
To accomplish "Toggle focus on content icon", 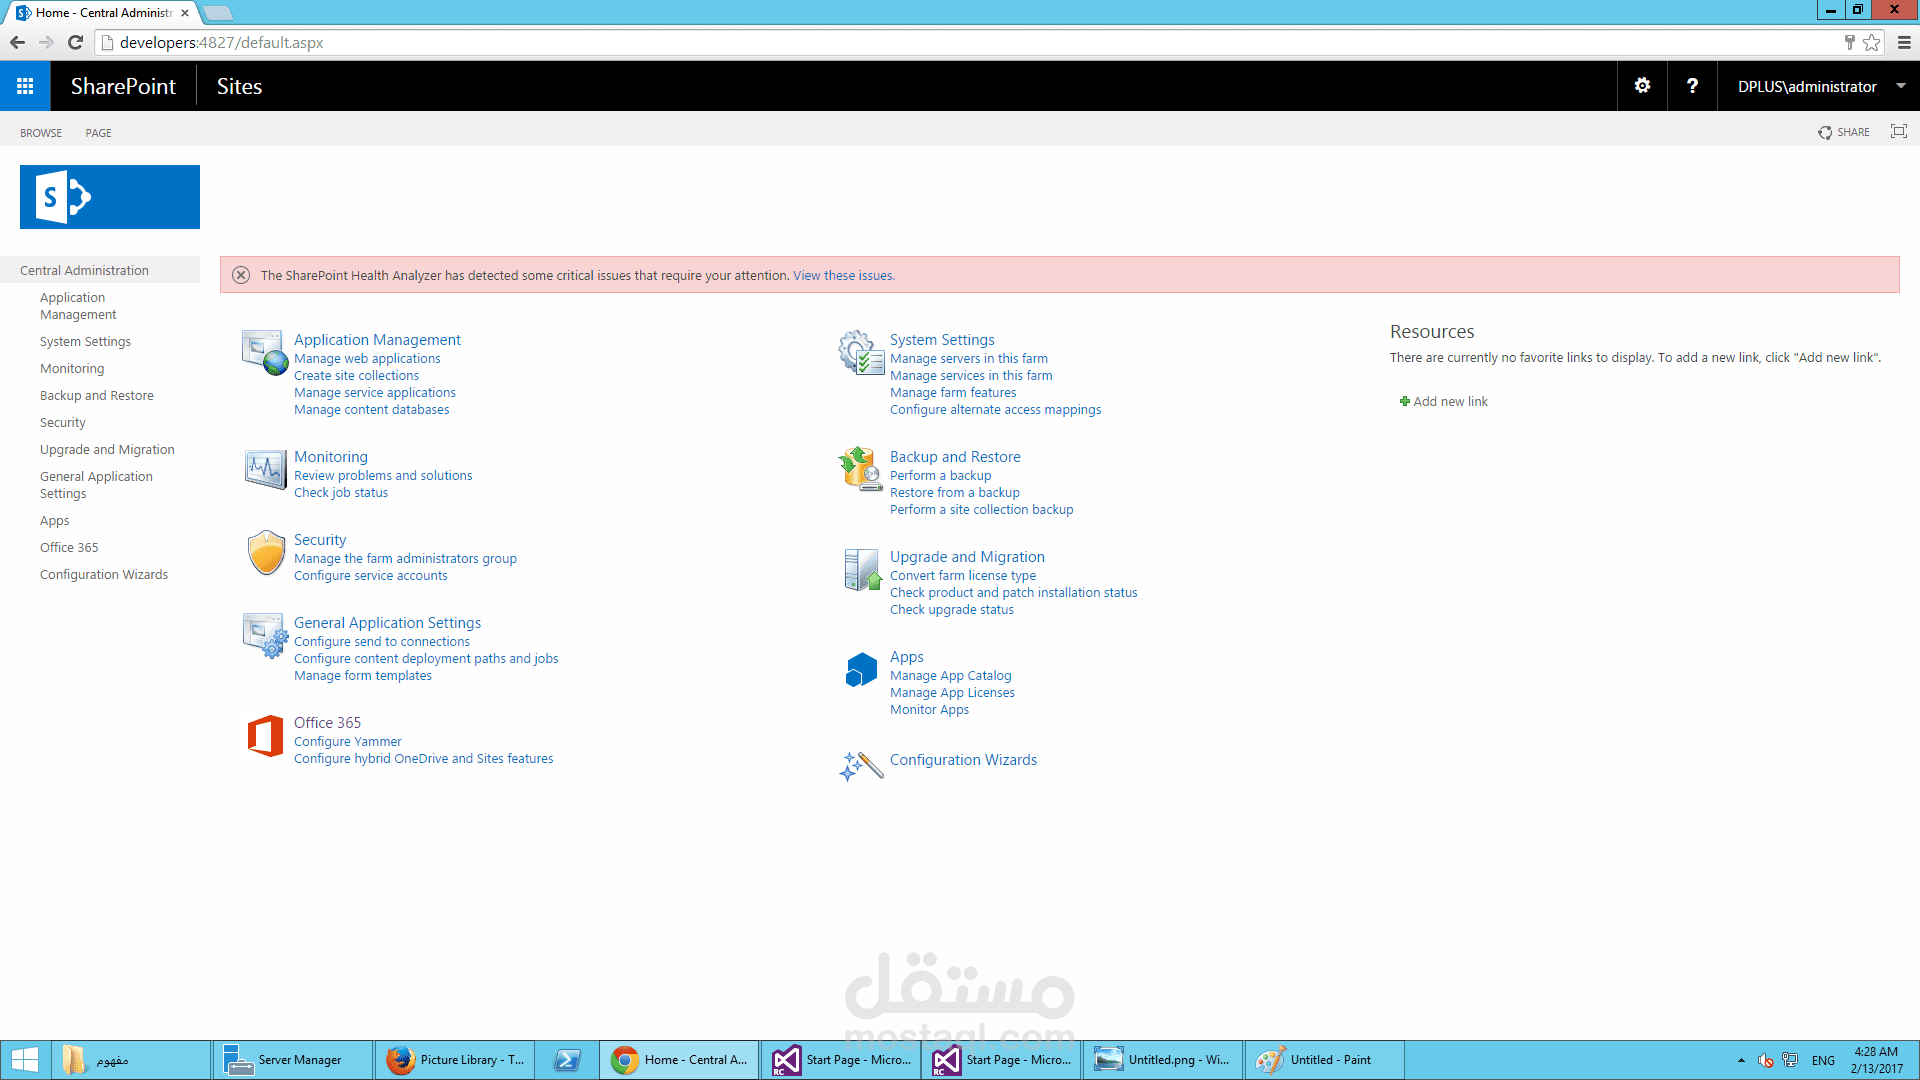I will pos(1898,132).
